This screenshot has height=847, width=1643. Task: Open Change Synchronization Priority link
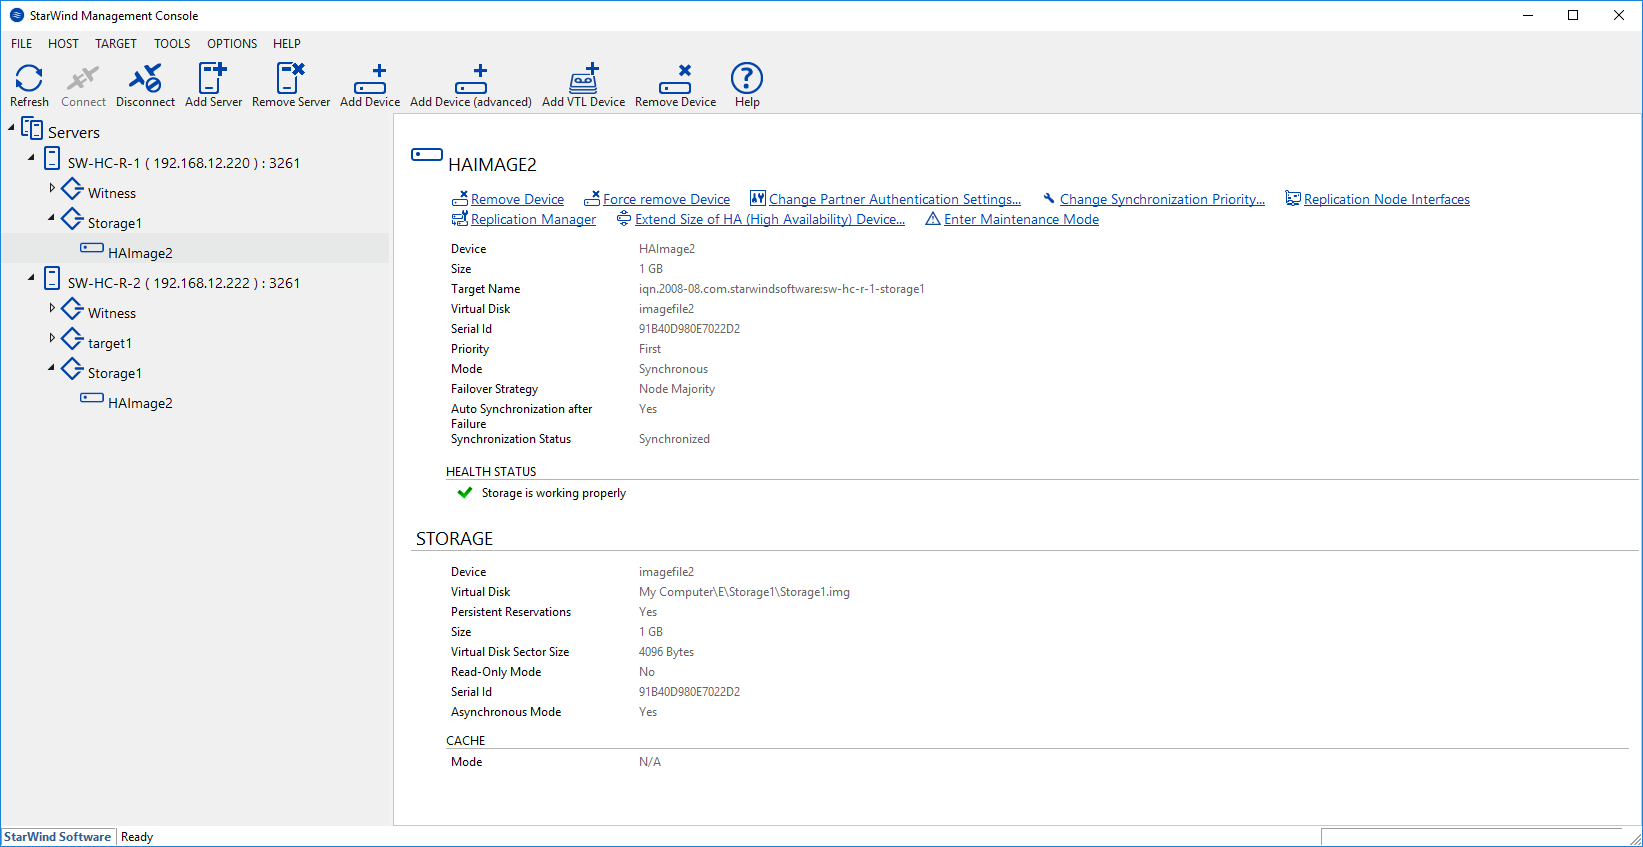1162,200
